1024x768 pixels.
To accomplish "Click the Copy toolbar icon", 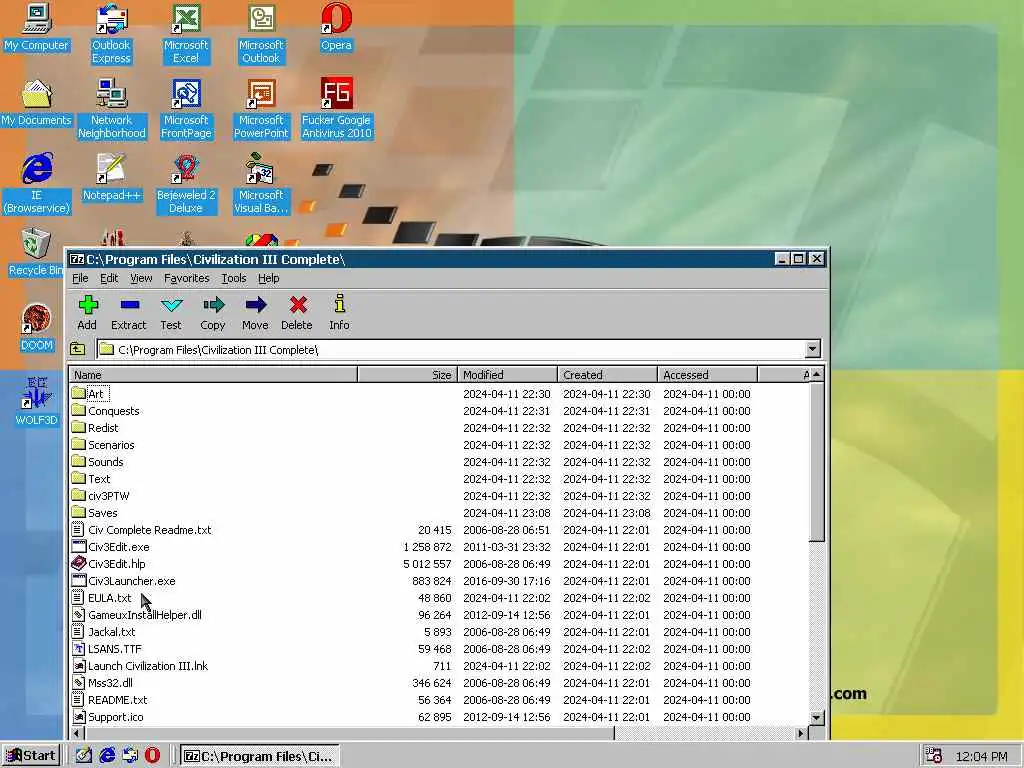I will click(x=213, y=312).
